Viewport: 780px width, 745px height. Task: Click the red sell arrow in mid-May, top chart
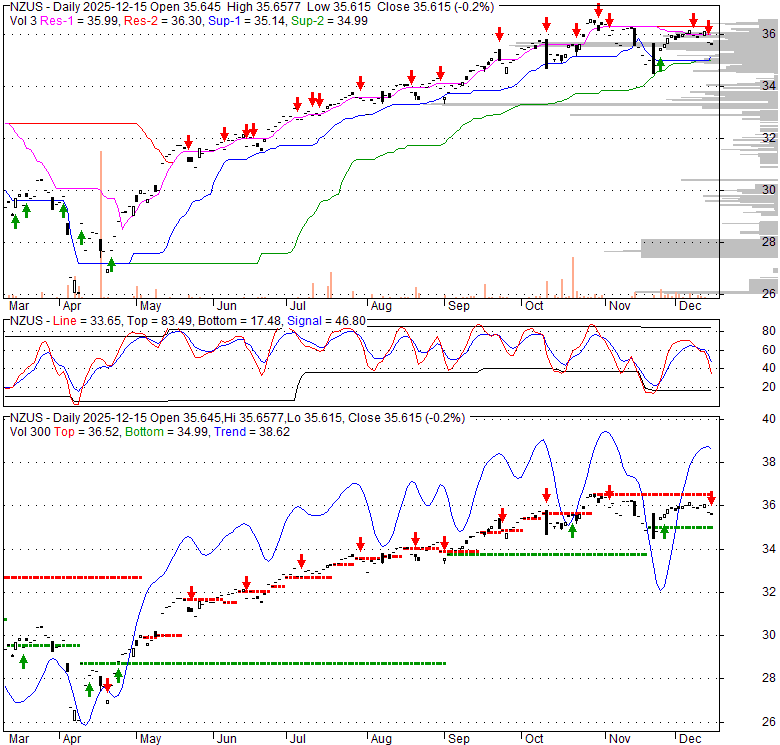[188, 141]
